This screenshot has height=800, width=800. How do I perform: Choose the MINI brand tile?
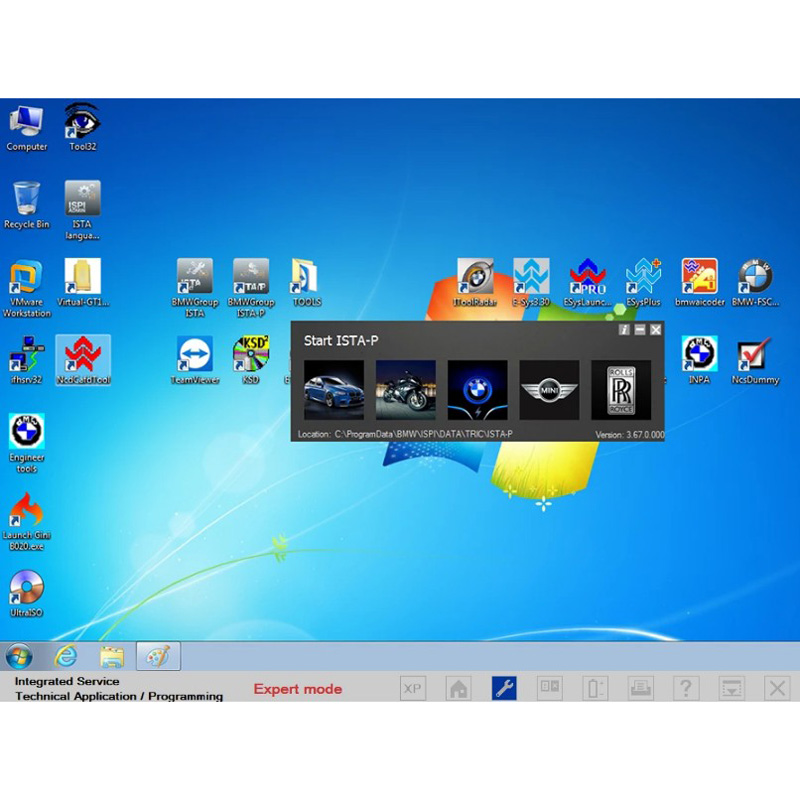point(549,390)
